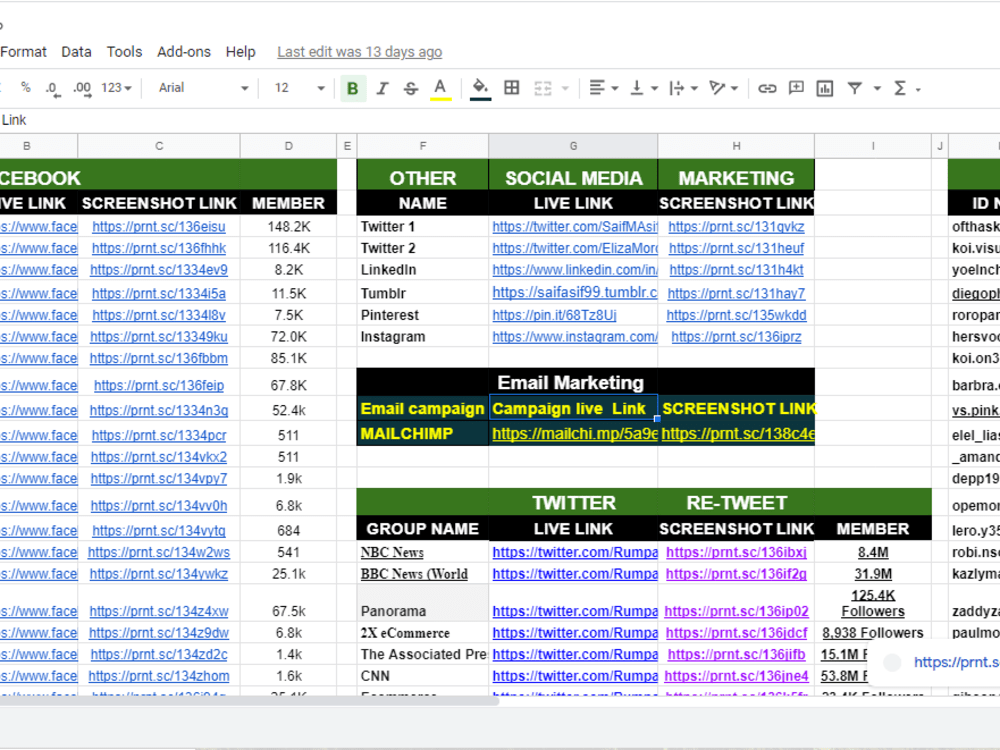
Task: Open the text color picker
Action: tap(440, 88)
